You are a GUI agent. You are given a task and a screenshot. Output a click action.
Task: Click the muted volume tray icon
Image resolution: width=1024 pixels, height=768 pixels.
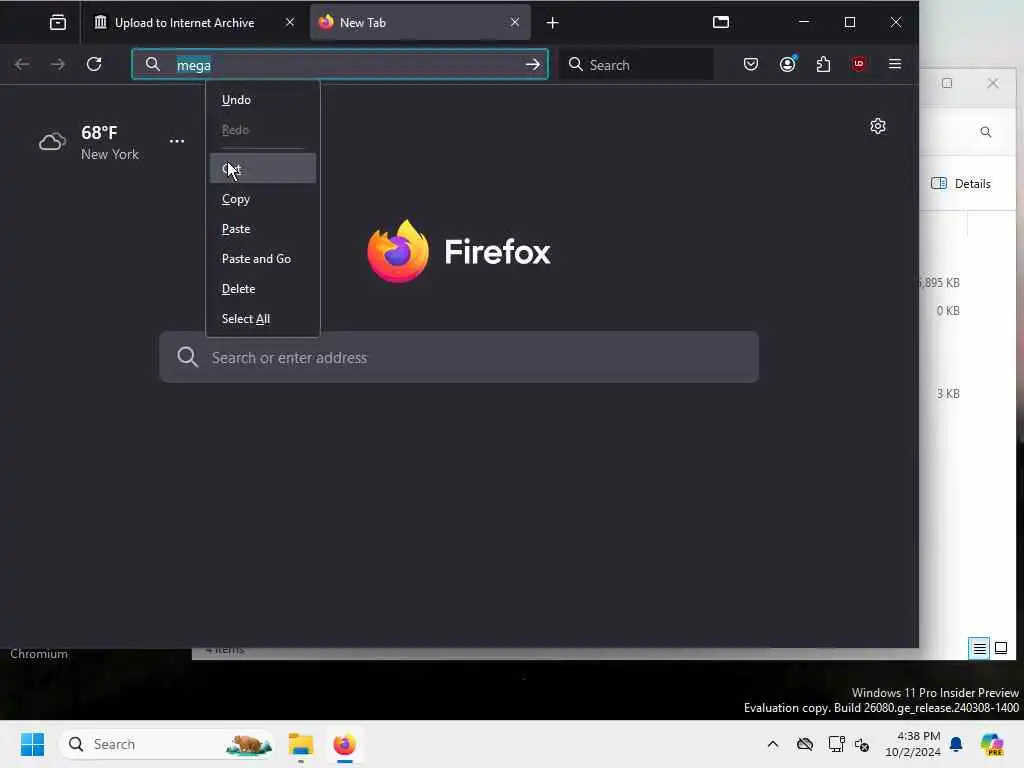click(x=862, y=744)
